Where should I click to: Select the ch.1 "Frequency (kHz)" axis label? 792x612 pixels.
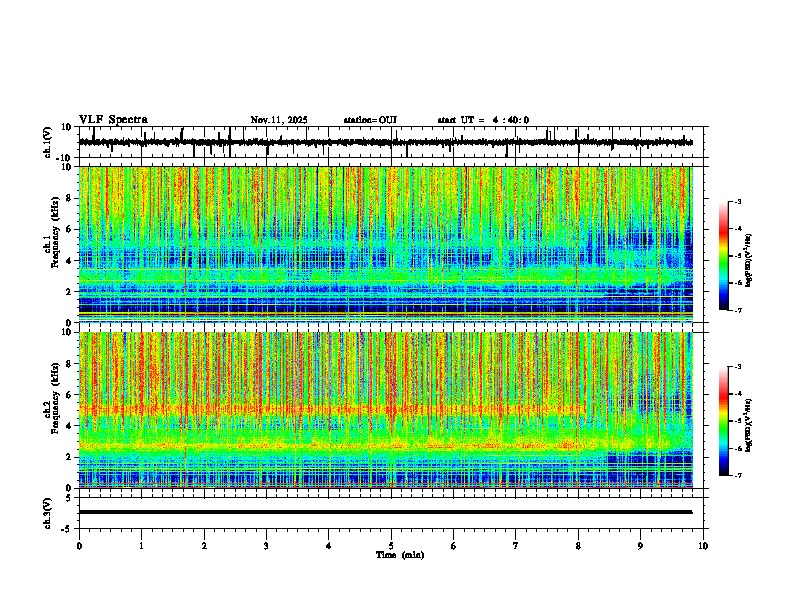coord(55,233)
